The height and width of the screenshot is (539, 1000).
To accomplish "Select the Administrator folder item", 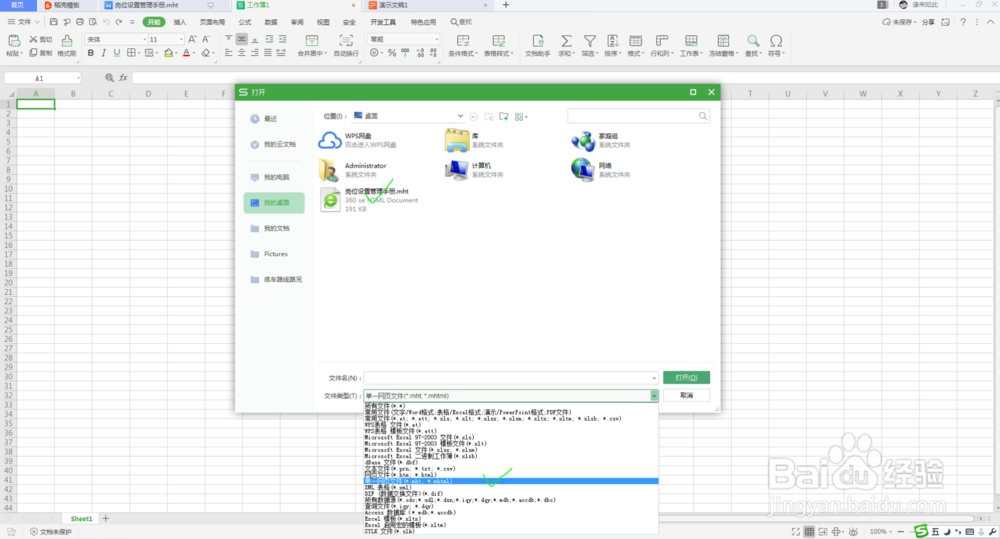I will (x=353, y=170).
